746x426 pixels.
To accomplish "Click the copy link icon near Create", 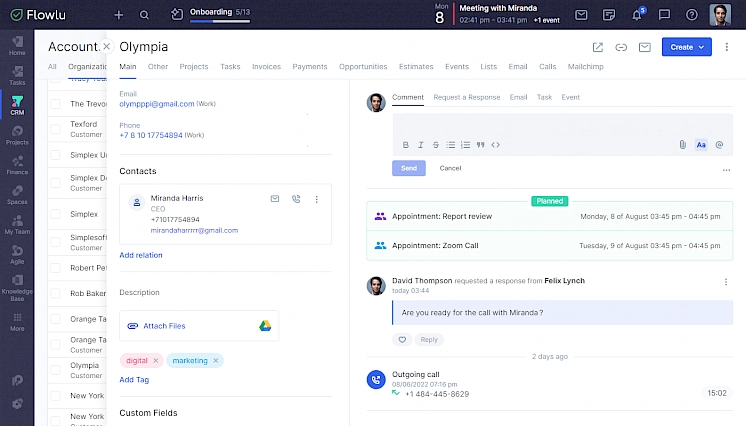I will pos(621,47).
